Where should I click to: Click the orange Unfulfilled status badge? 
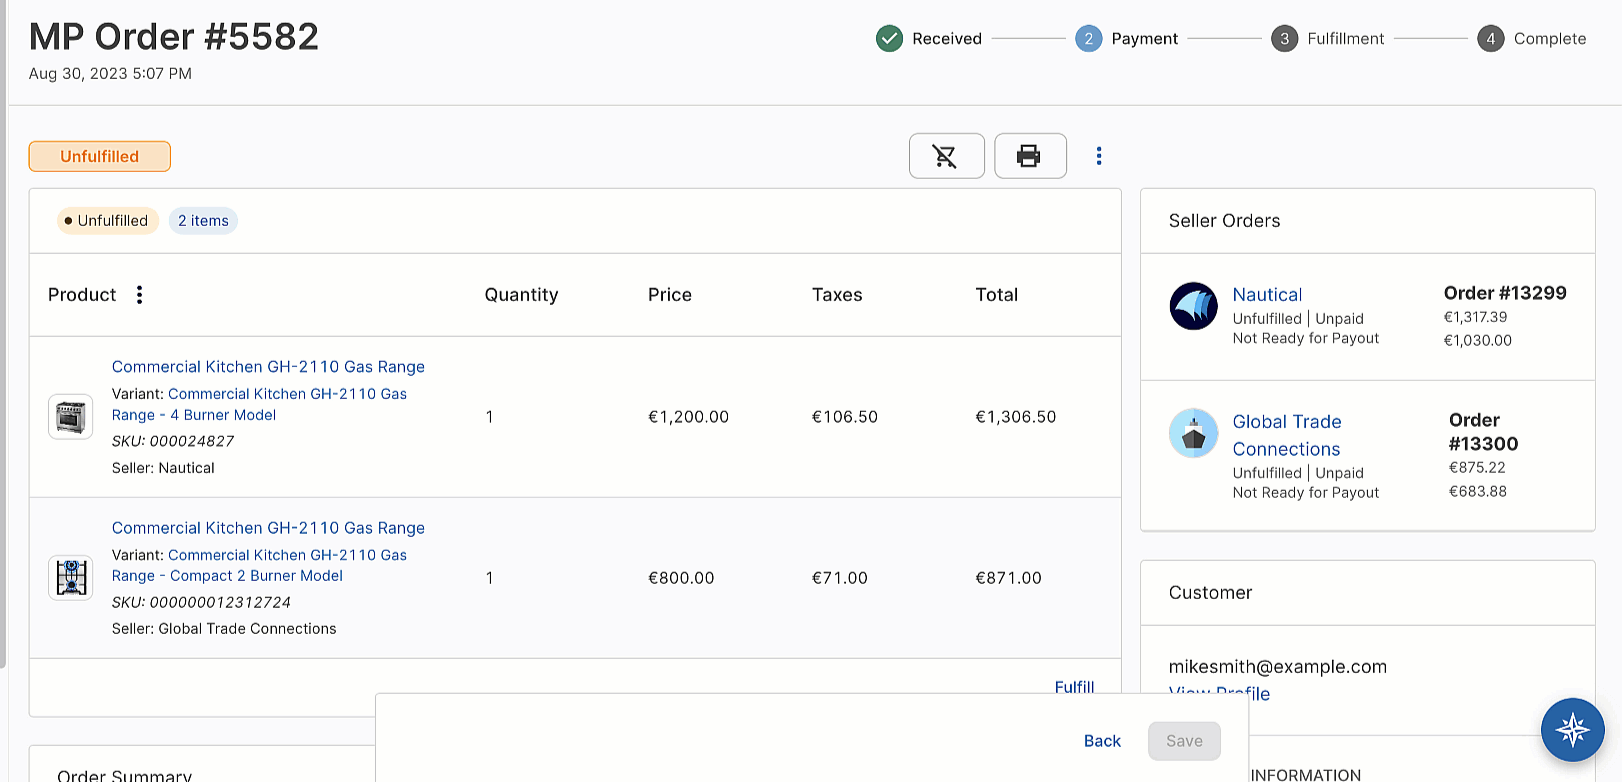100,156
